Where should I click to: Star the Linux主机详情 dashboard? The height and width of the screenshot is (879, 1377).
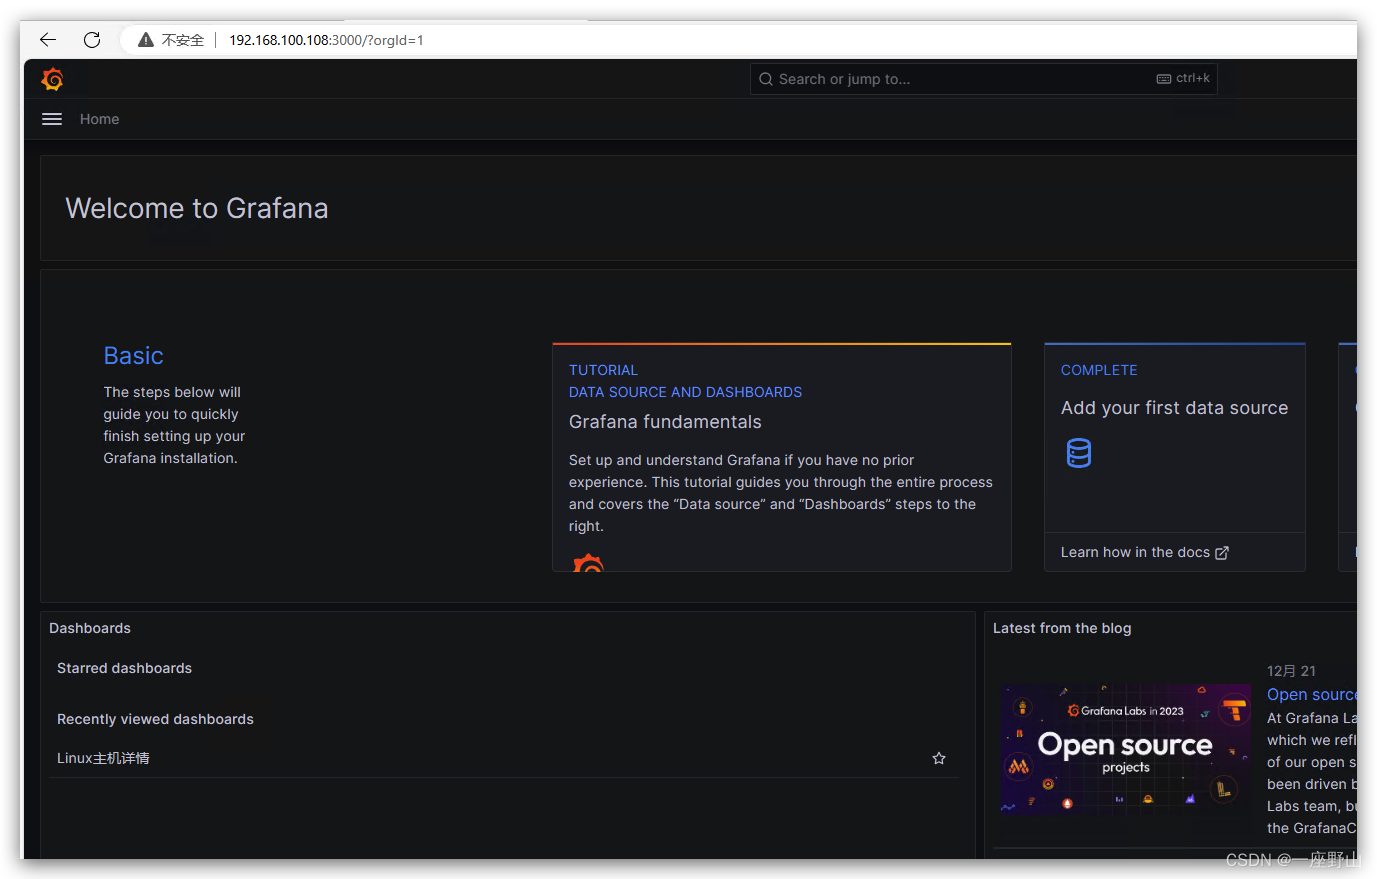pos(938,757)
